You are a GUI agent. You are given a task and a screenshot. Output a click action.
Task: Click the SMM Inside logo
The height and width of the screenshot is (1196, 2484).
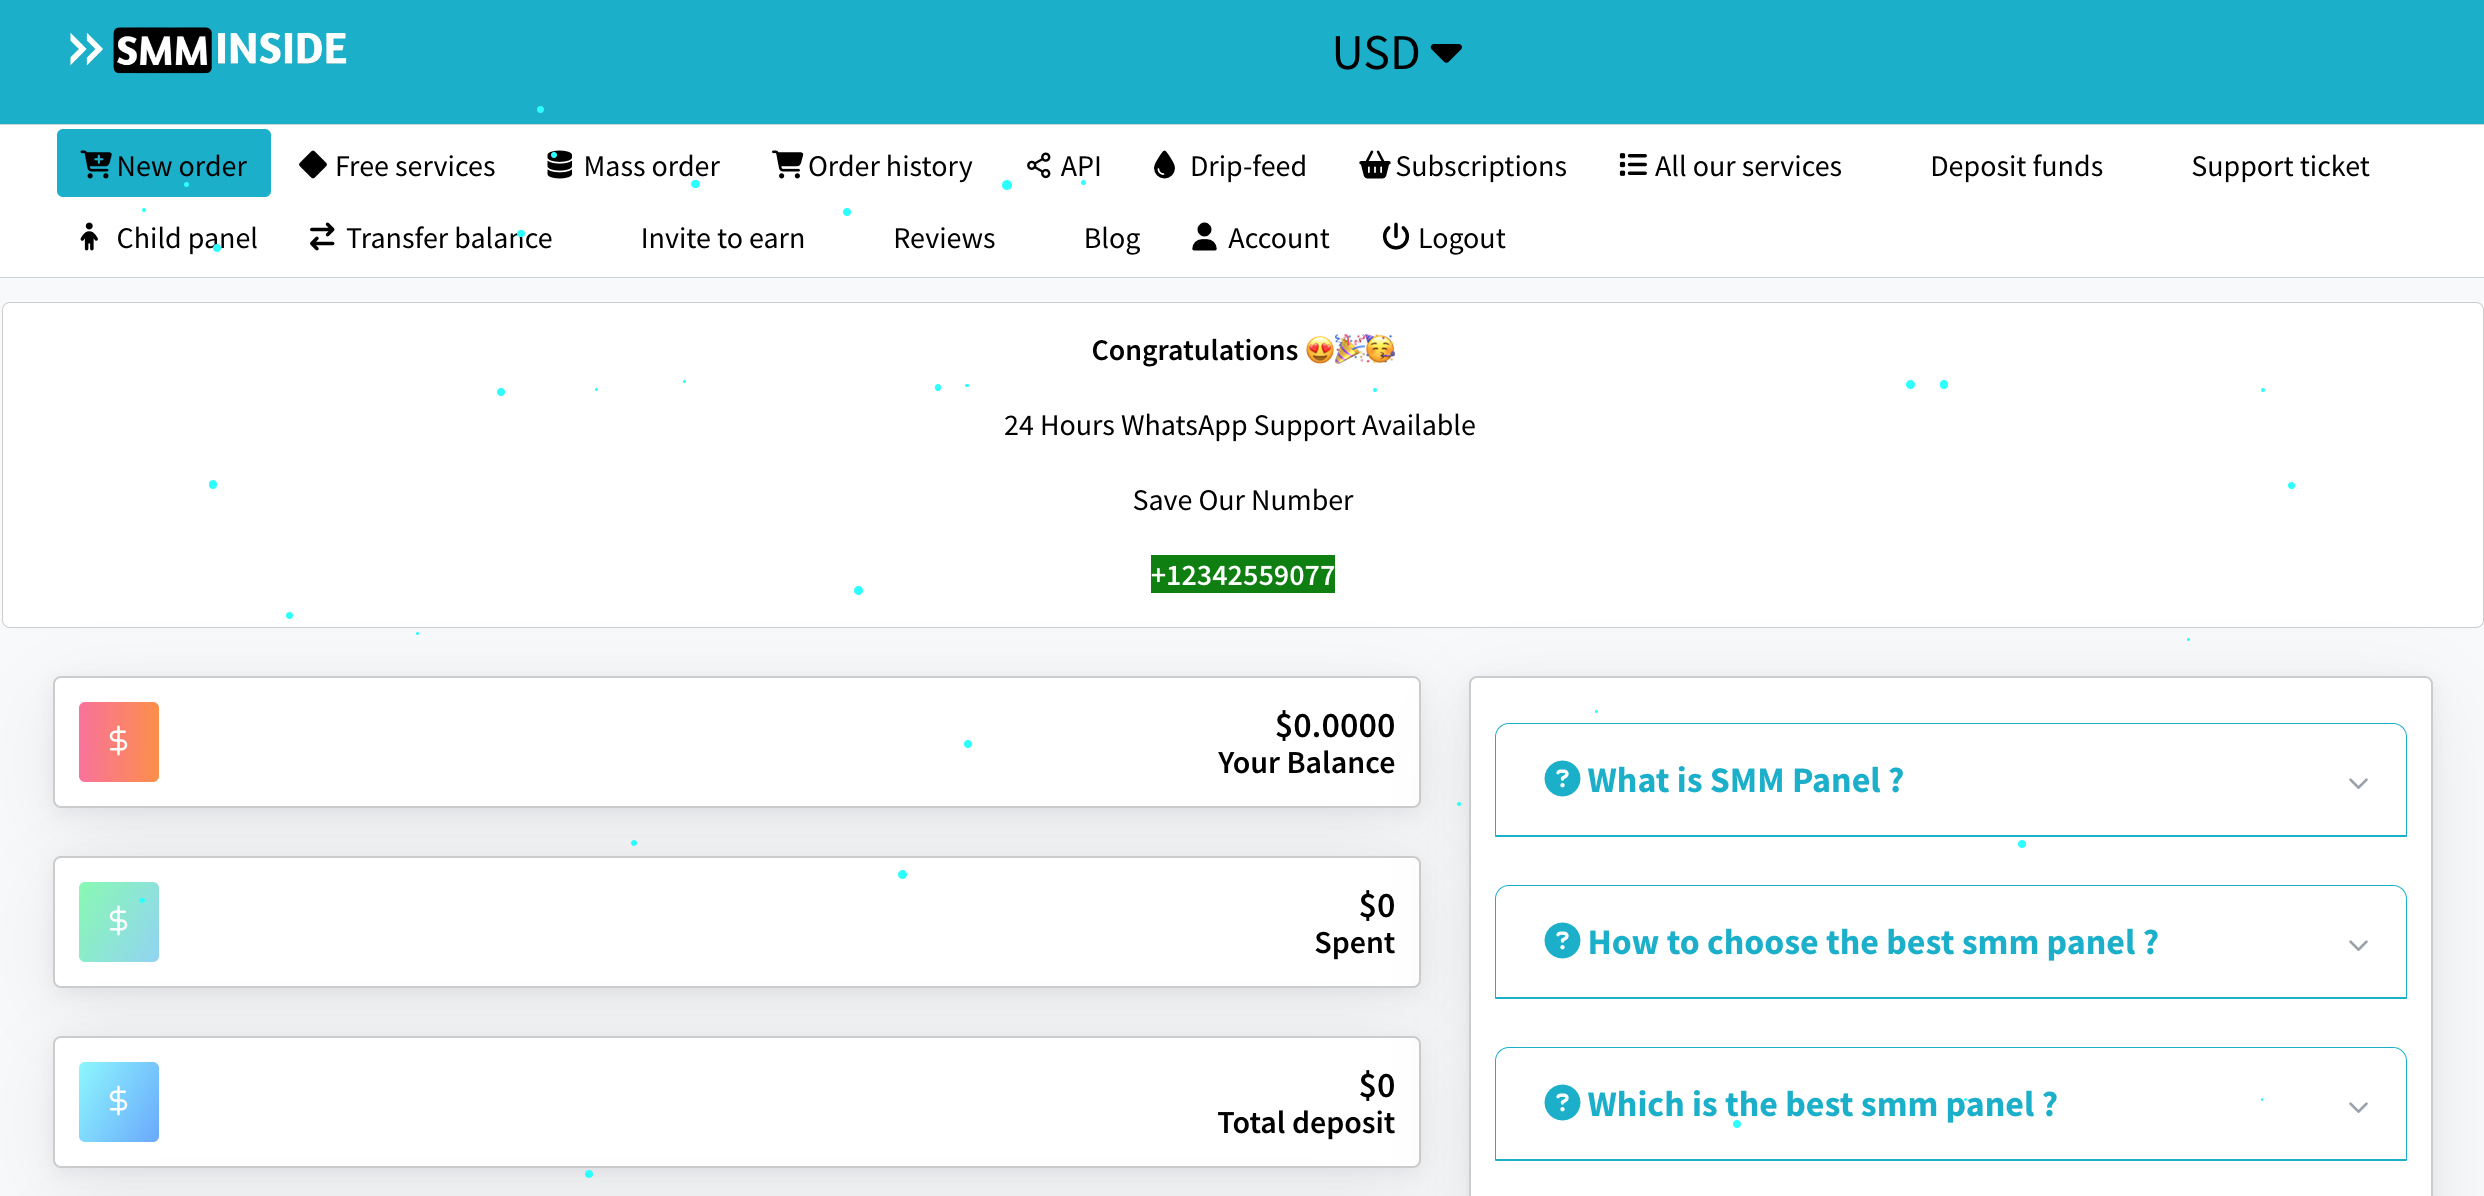click(x=208, y=50)
